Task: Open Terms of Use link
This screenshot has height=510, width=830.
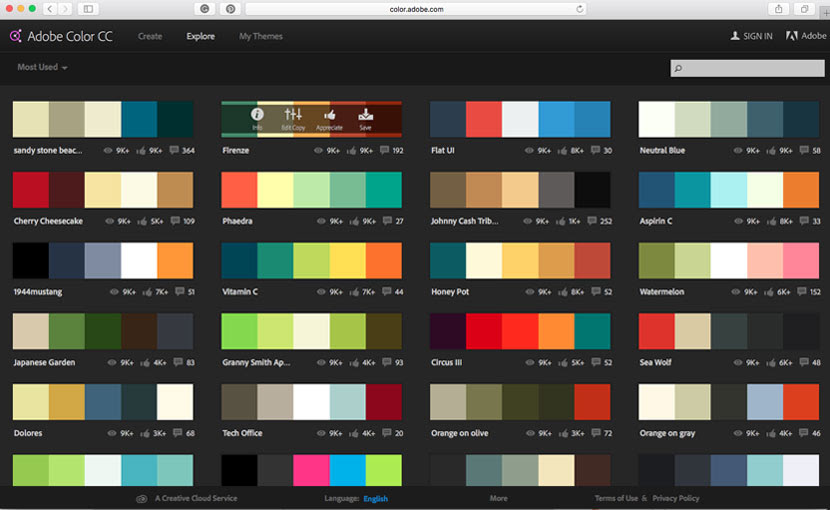Action: click(x=616, y=498)
